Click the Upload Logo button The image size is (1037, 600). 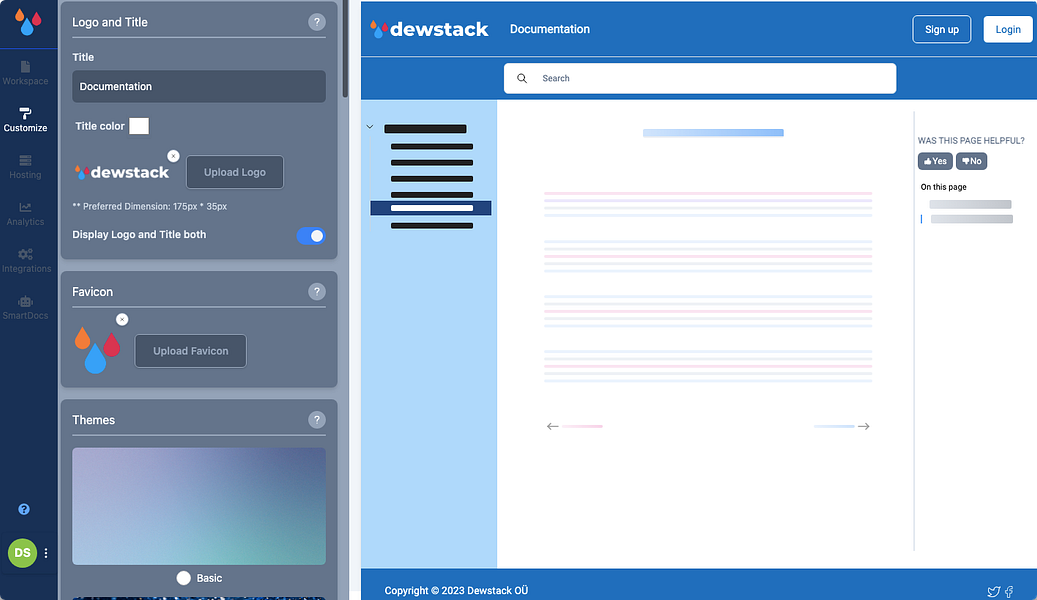point(235,172)
